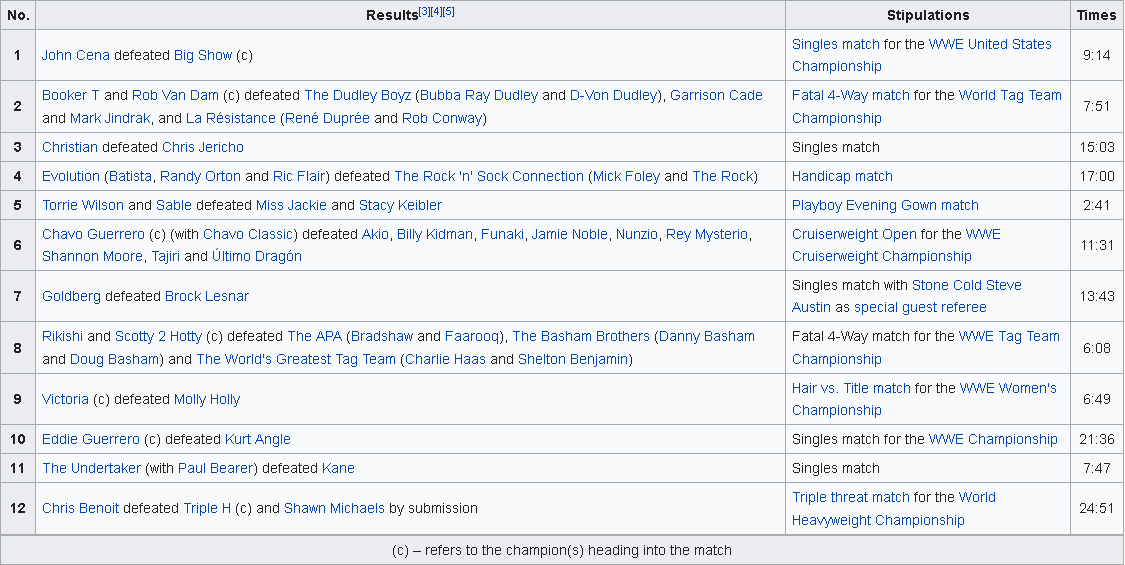Open the Garrison Cade link
Screen dimensions: 1125x565
[716, 95]
